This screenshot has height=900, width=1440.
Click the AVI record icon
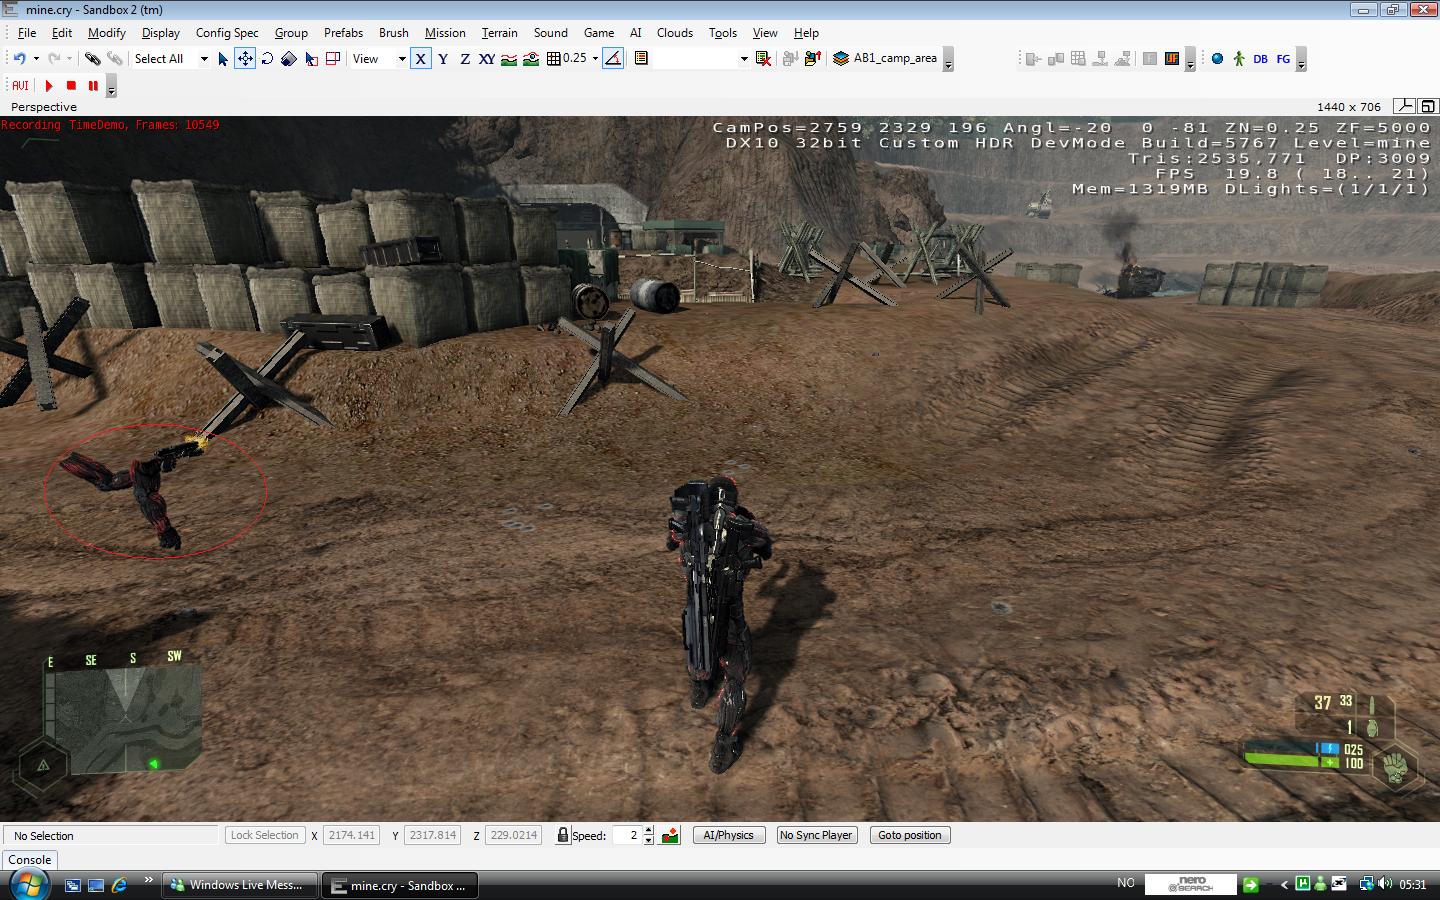[x=20, y=85]
